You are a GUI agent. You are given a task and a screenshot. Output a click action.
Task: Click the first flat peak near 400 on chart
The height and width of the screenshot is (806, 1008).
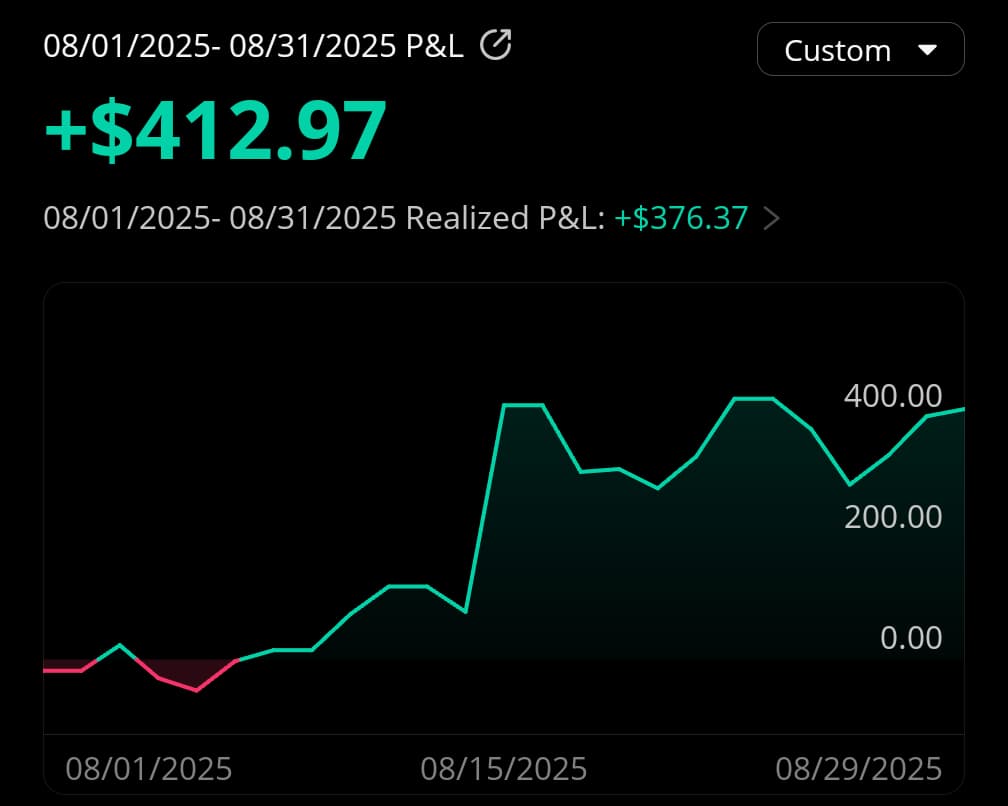coord(523,405)
